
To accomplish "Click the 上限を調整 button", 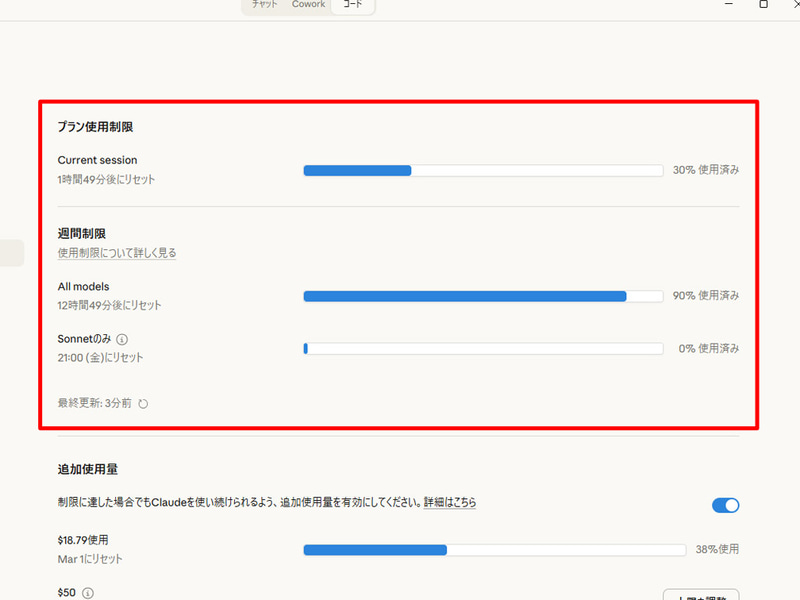I will point(700,596).
